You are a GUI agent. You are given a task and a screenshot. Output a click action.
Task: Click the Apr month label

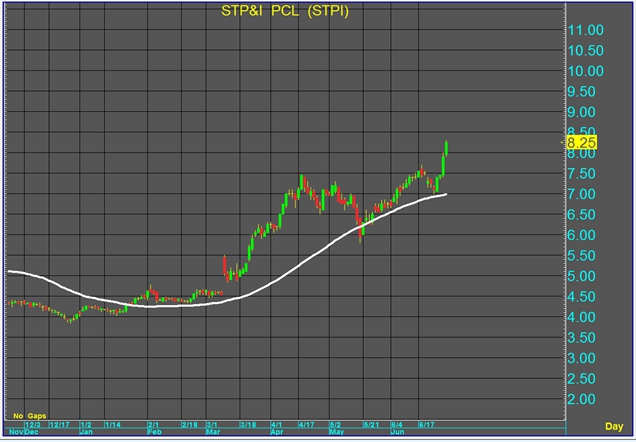277,432
